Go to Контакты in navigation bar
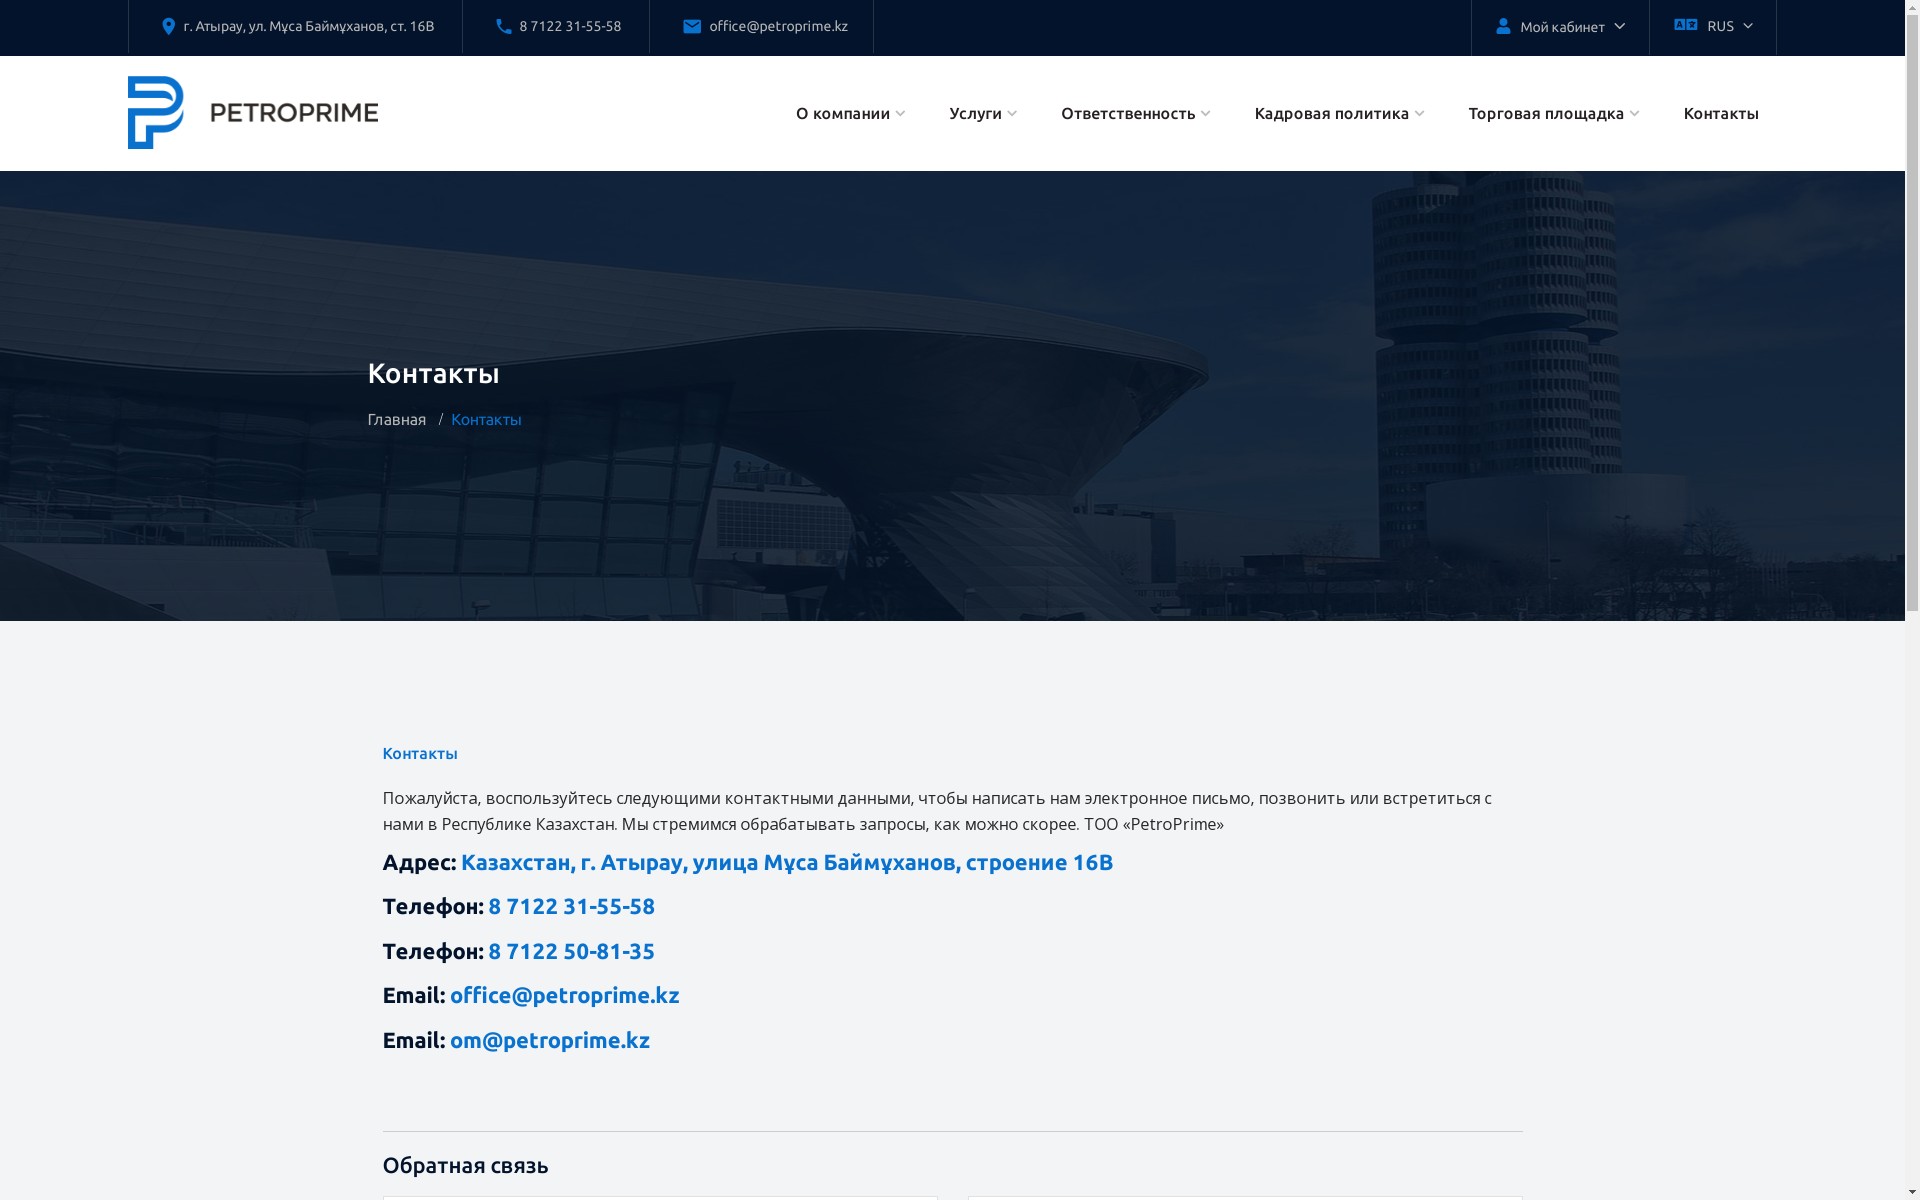 [x=1720, y=114]
